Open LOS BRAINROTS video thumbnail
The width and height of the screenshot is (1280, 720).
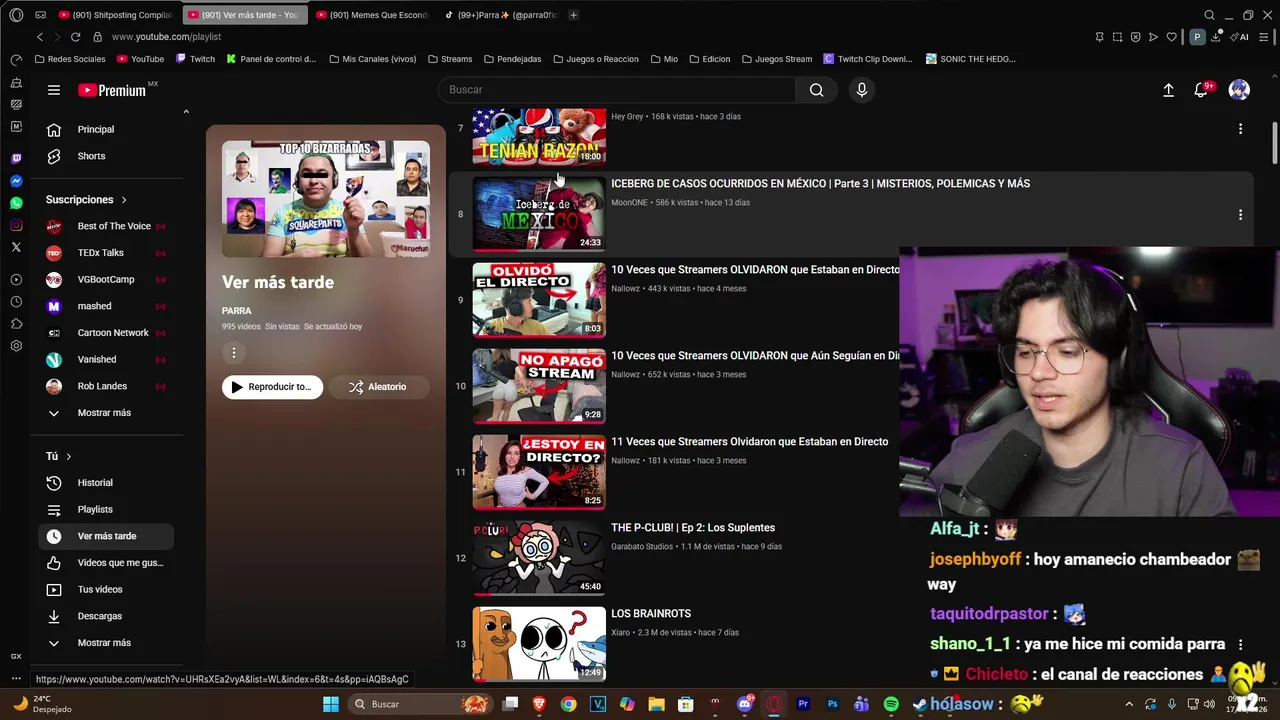(539, 643)
